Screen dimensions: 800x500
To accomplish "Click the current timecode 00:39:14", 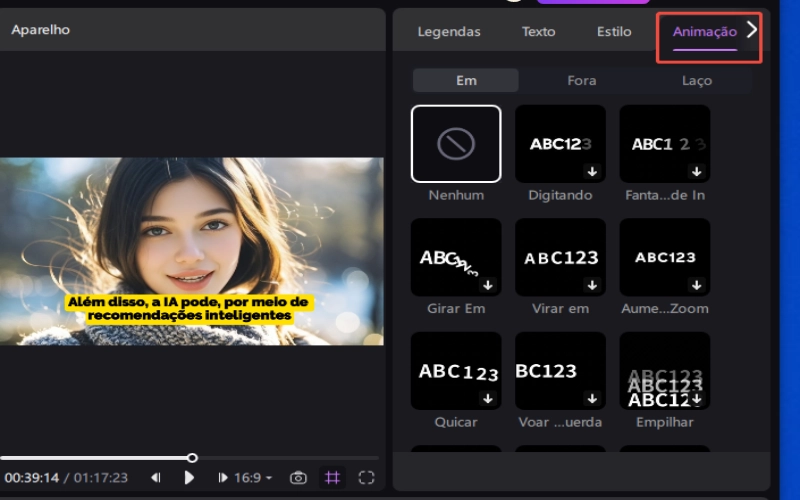I will tap(32, 478).
